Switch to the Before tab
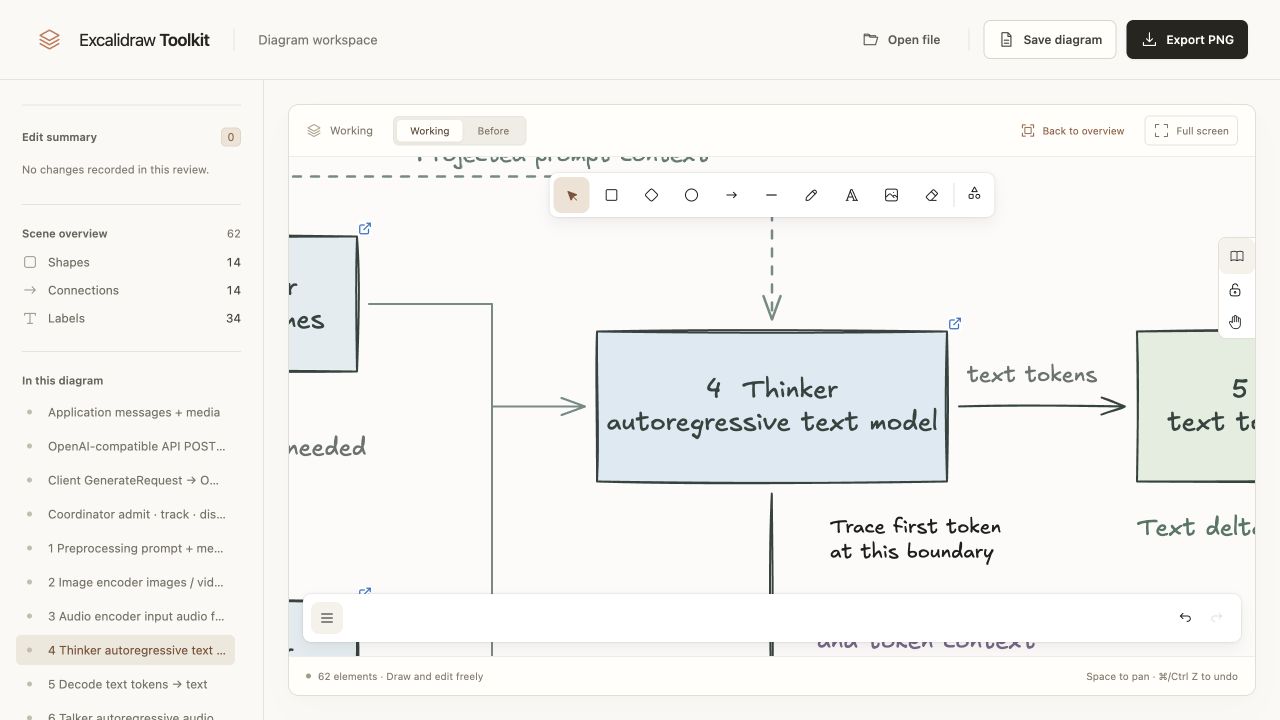This screenshot has width=1280, height=720. (x=493, y=131)
